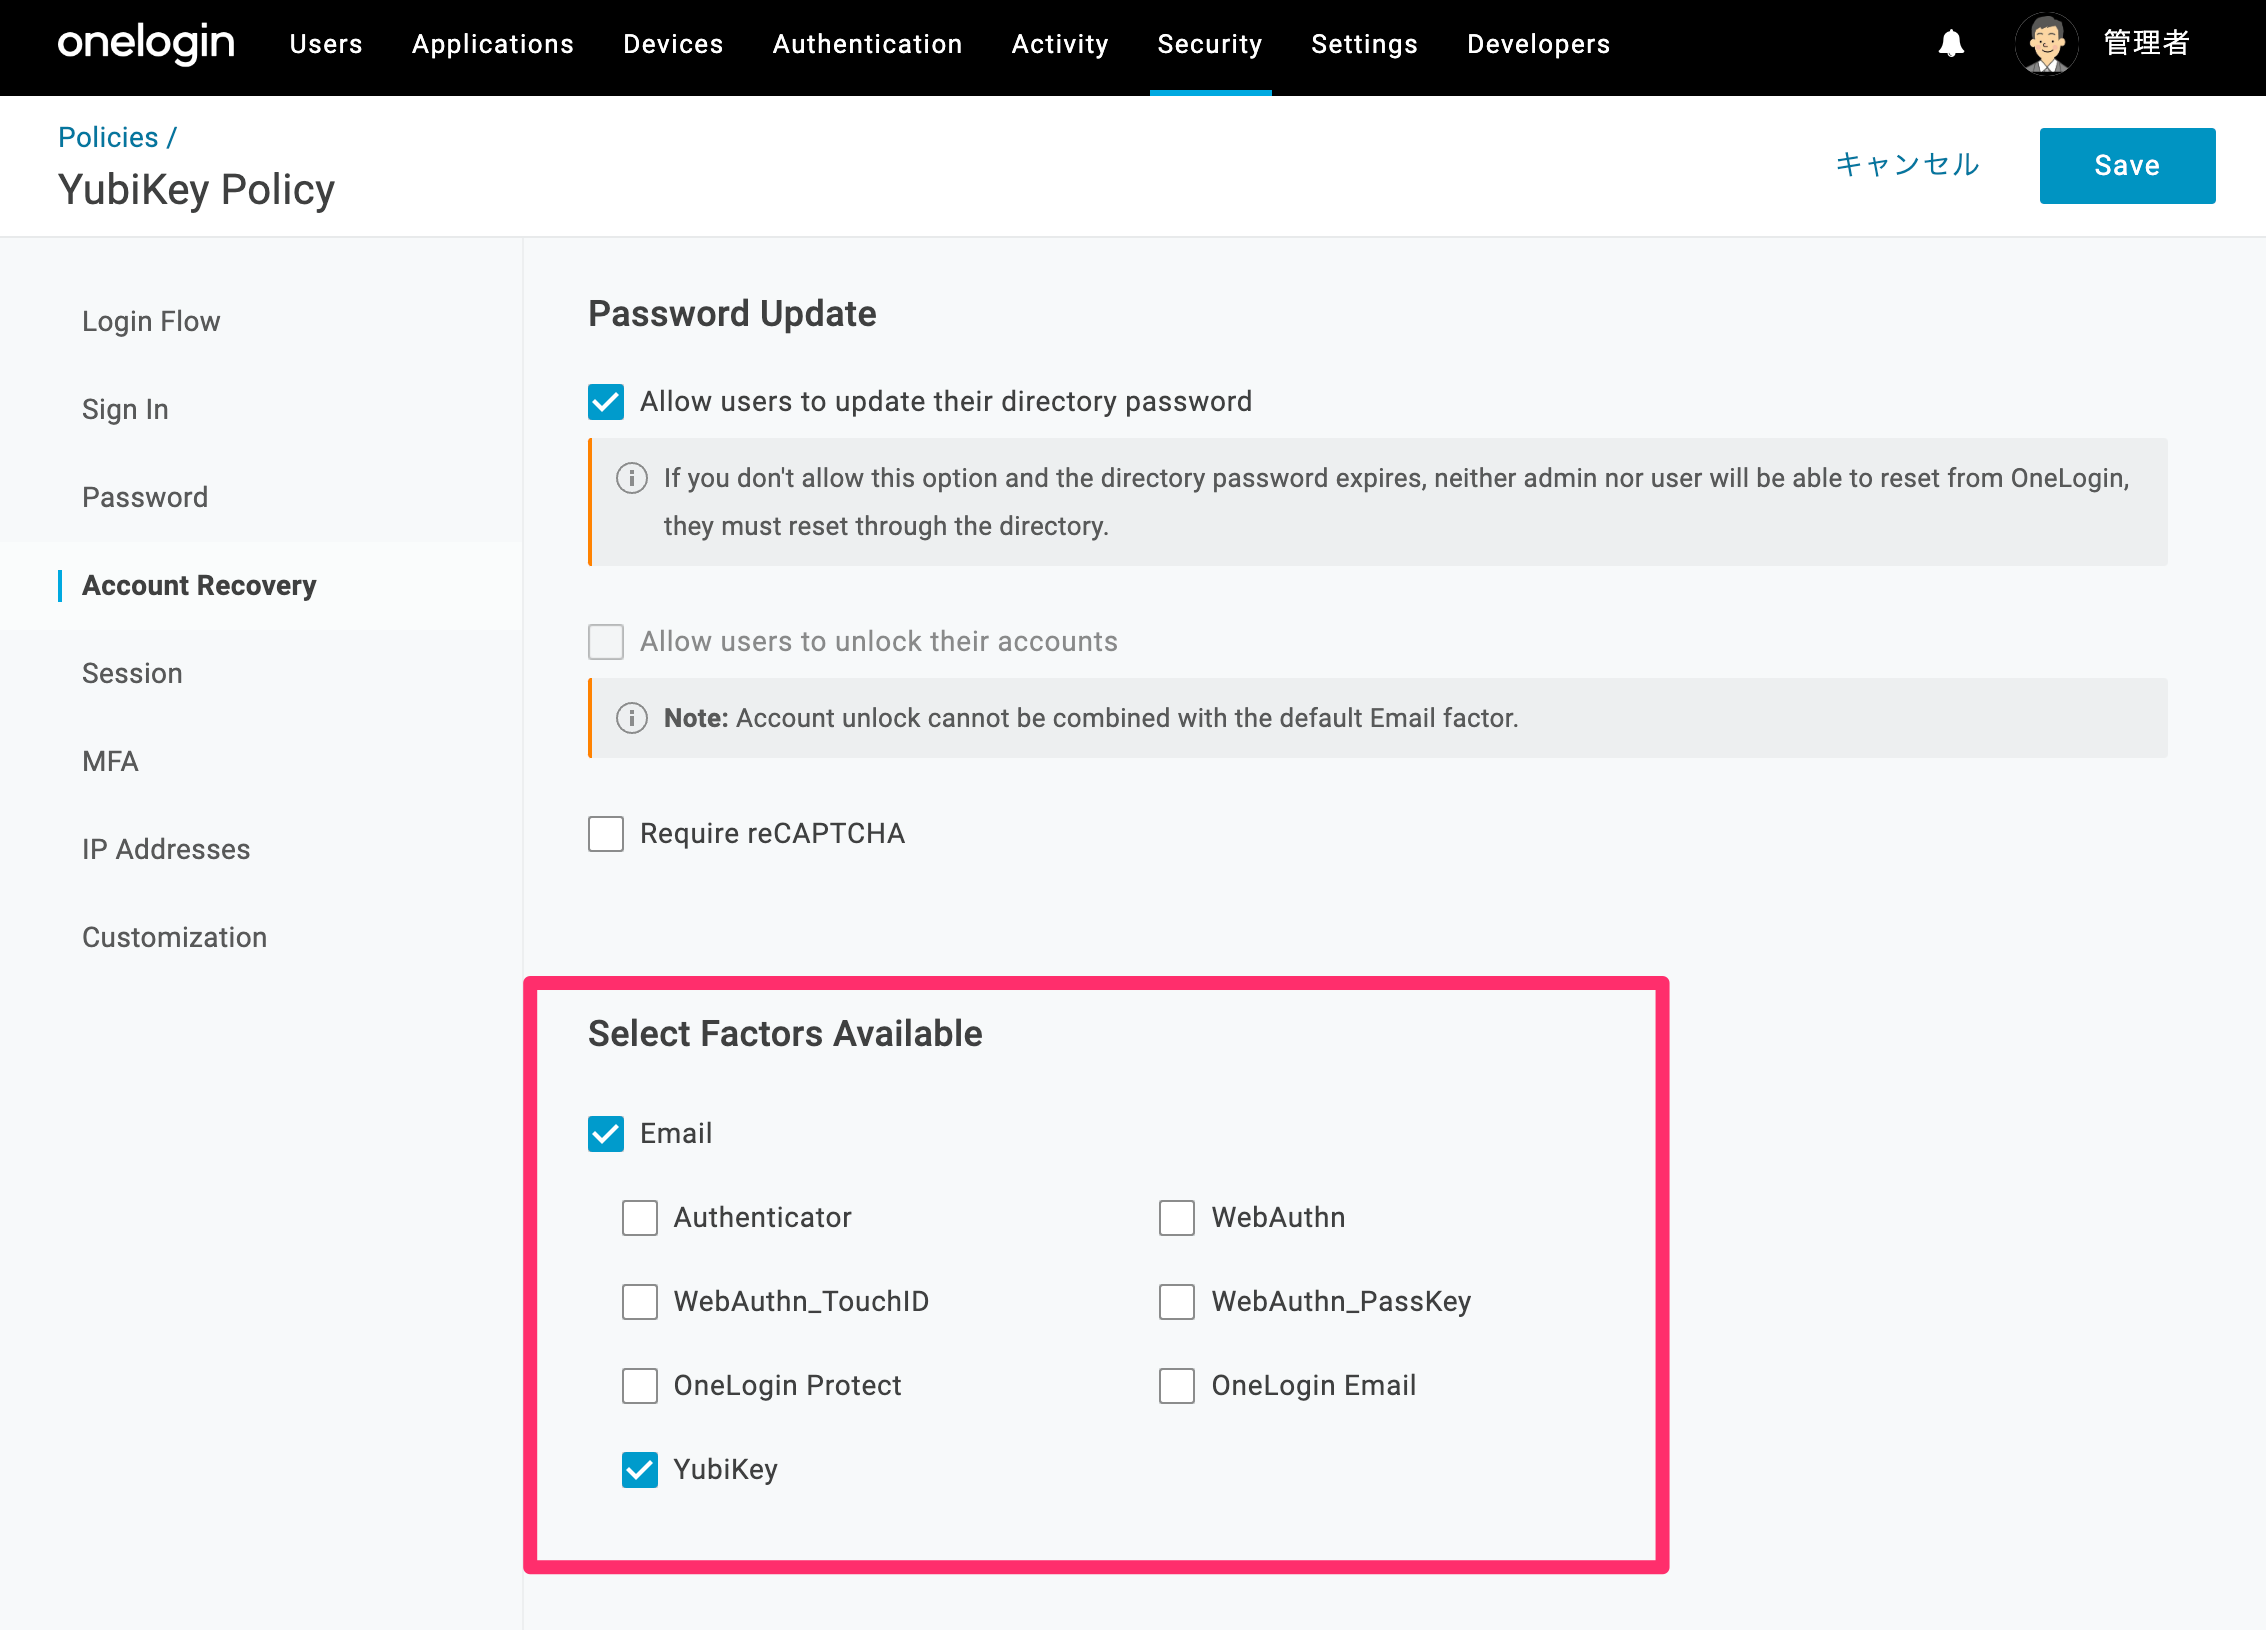Click the キャンセル cancel link

click(x=1907, y=165)
